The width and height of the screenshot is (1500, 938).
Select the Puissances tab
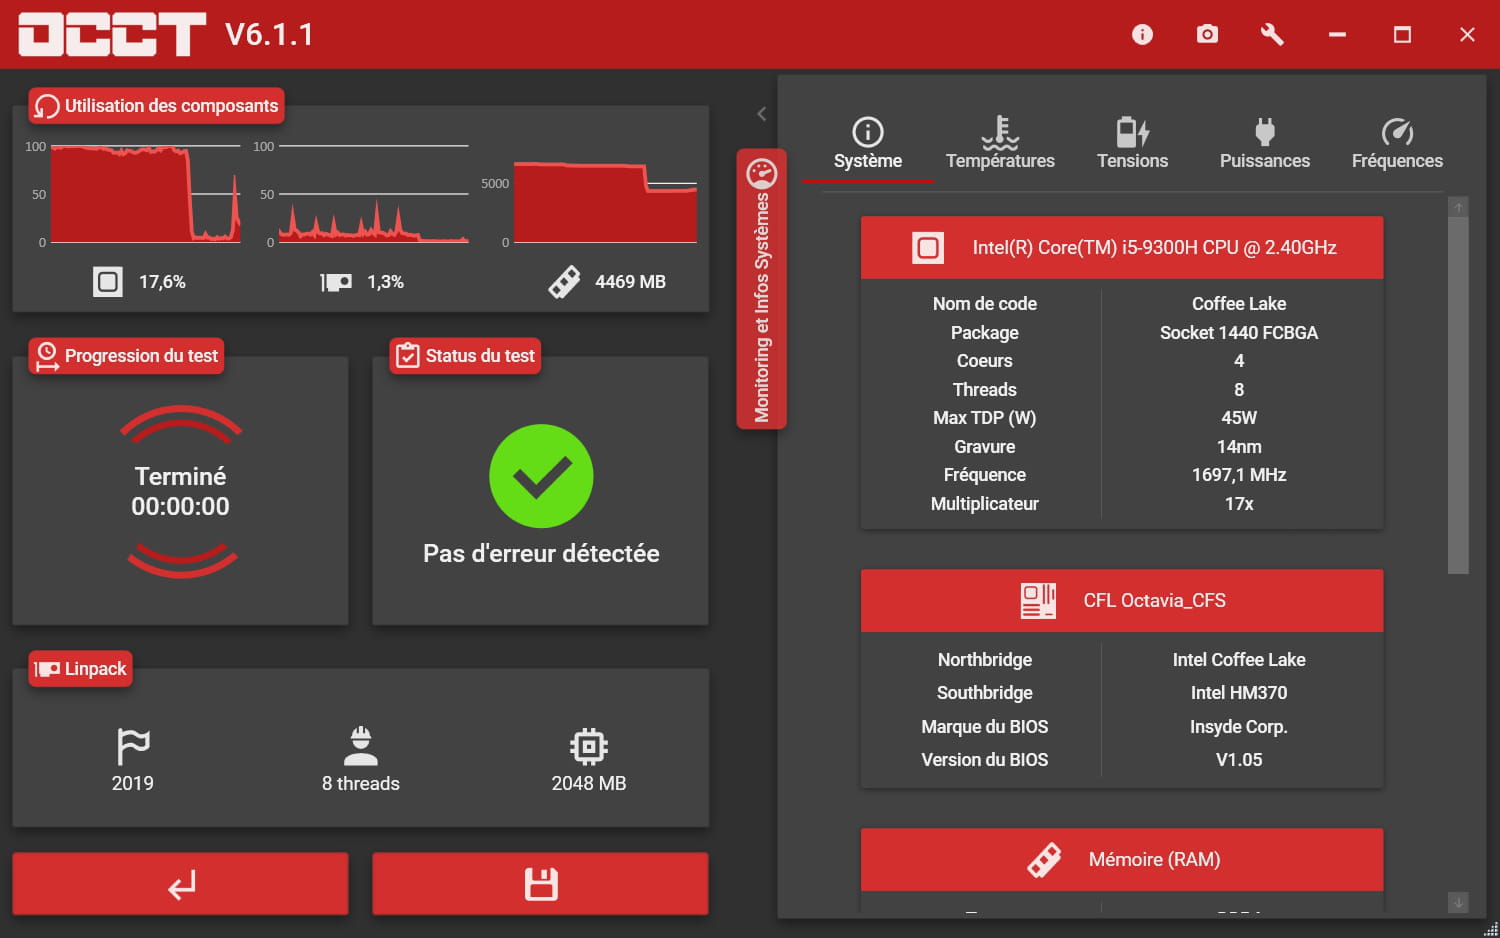click(1264, 145)
